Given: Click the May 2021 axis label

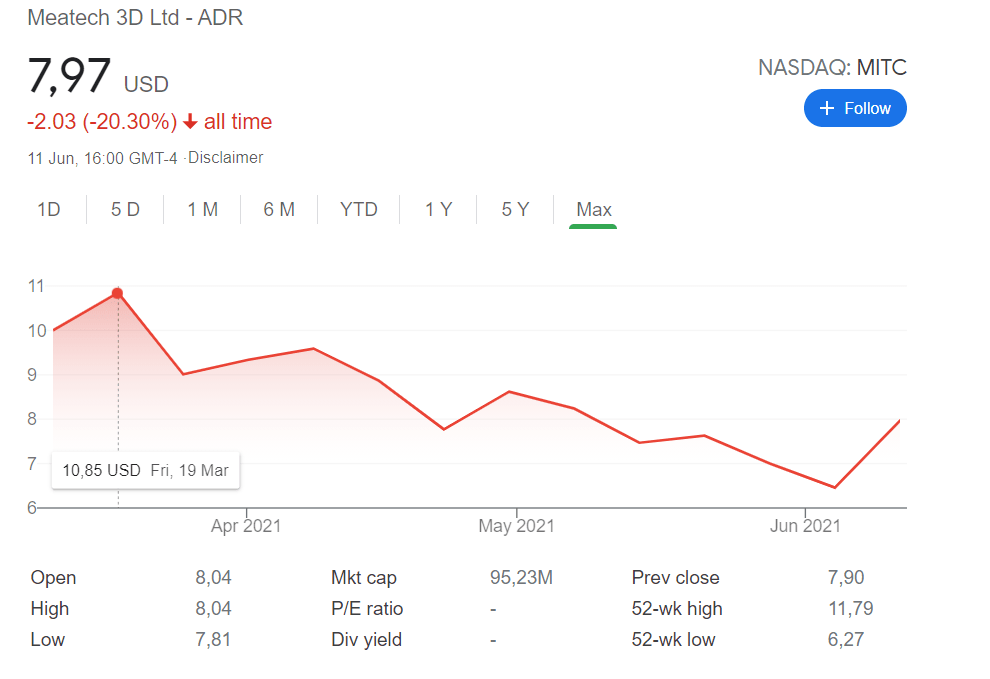Looking at the screenshot, I should (516, 526).
